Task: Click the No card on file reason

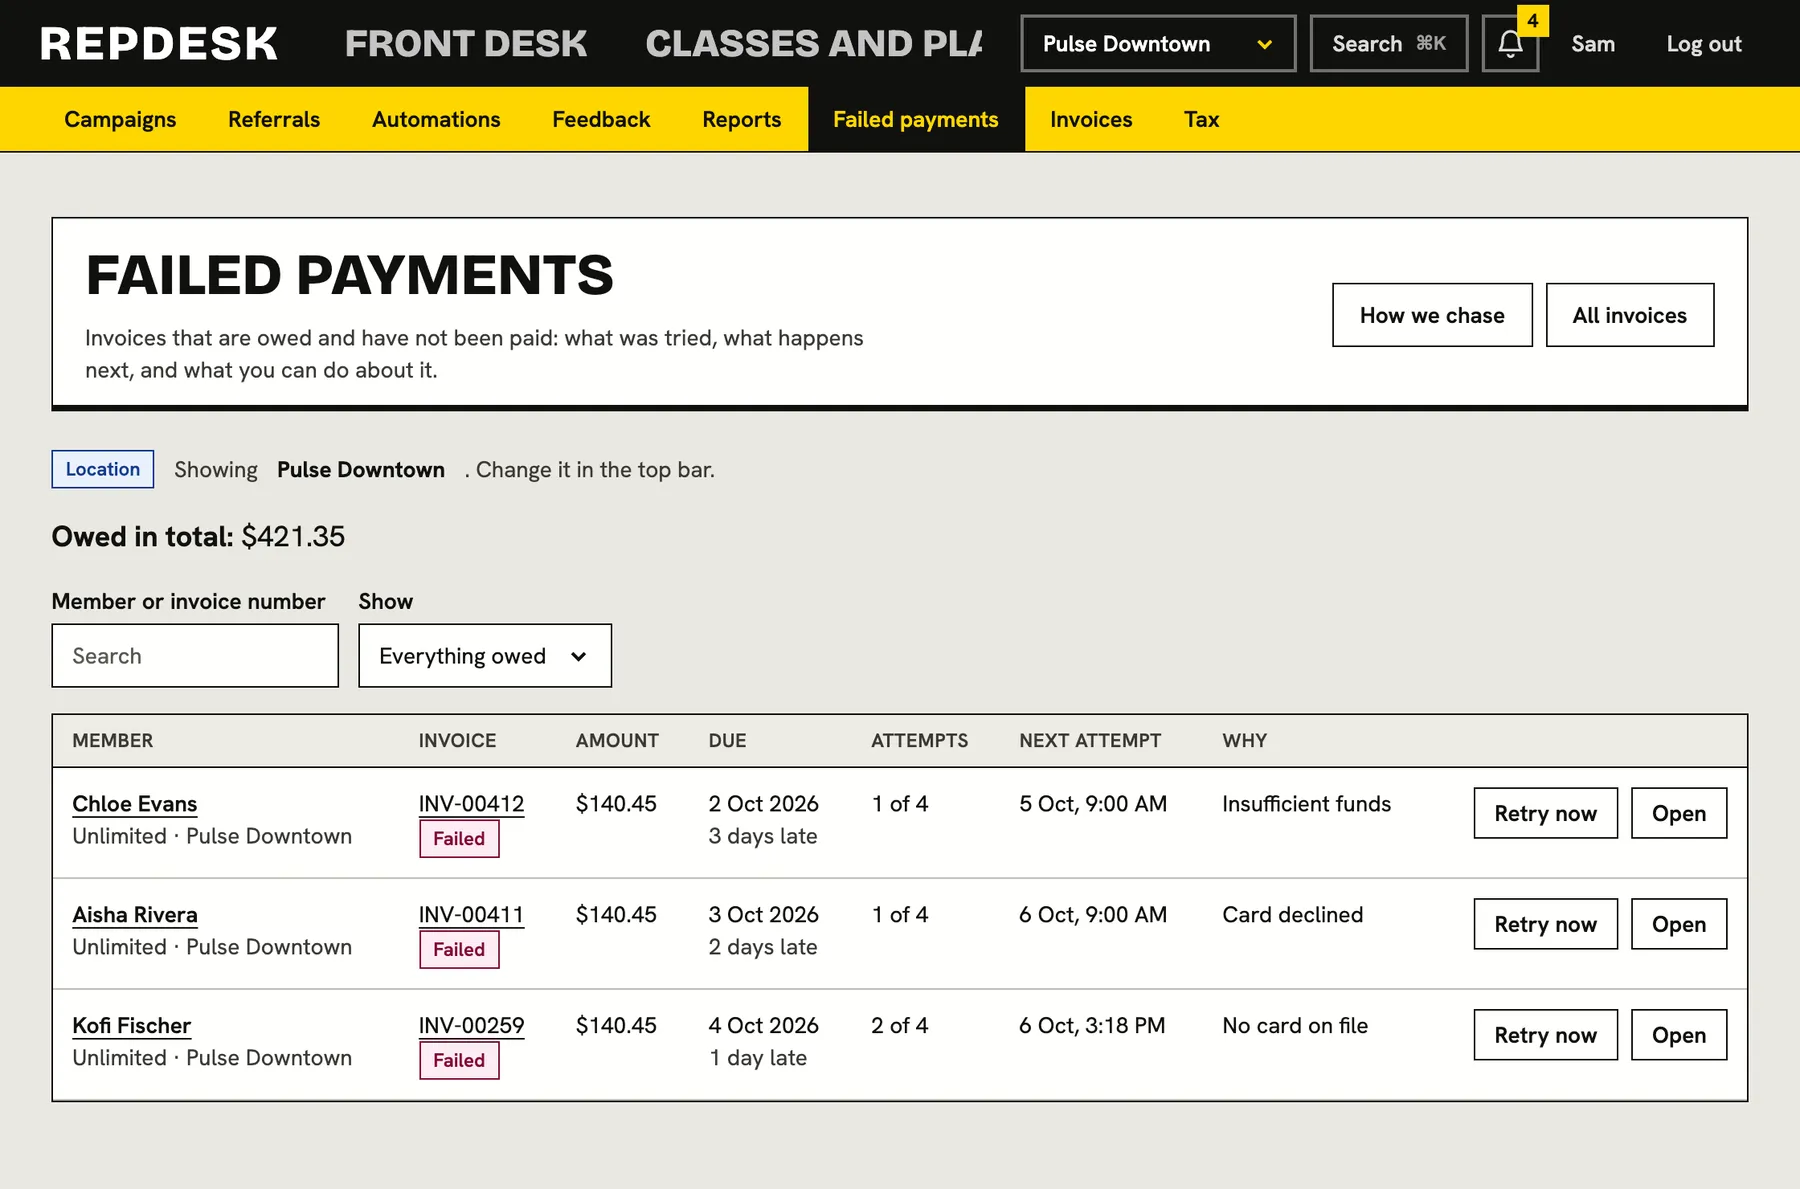Action: (1295, 1026)
